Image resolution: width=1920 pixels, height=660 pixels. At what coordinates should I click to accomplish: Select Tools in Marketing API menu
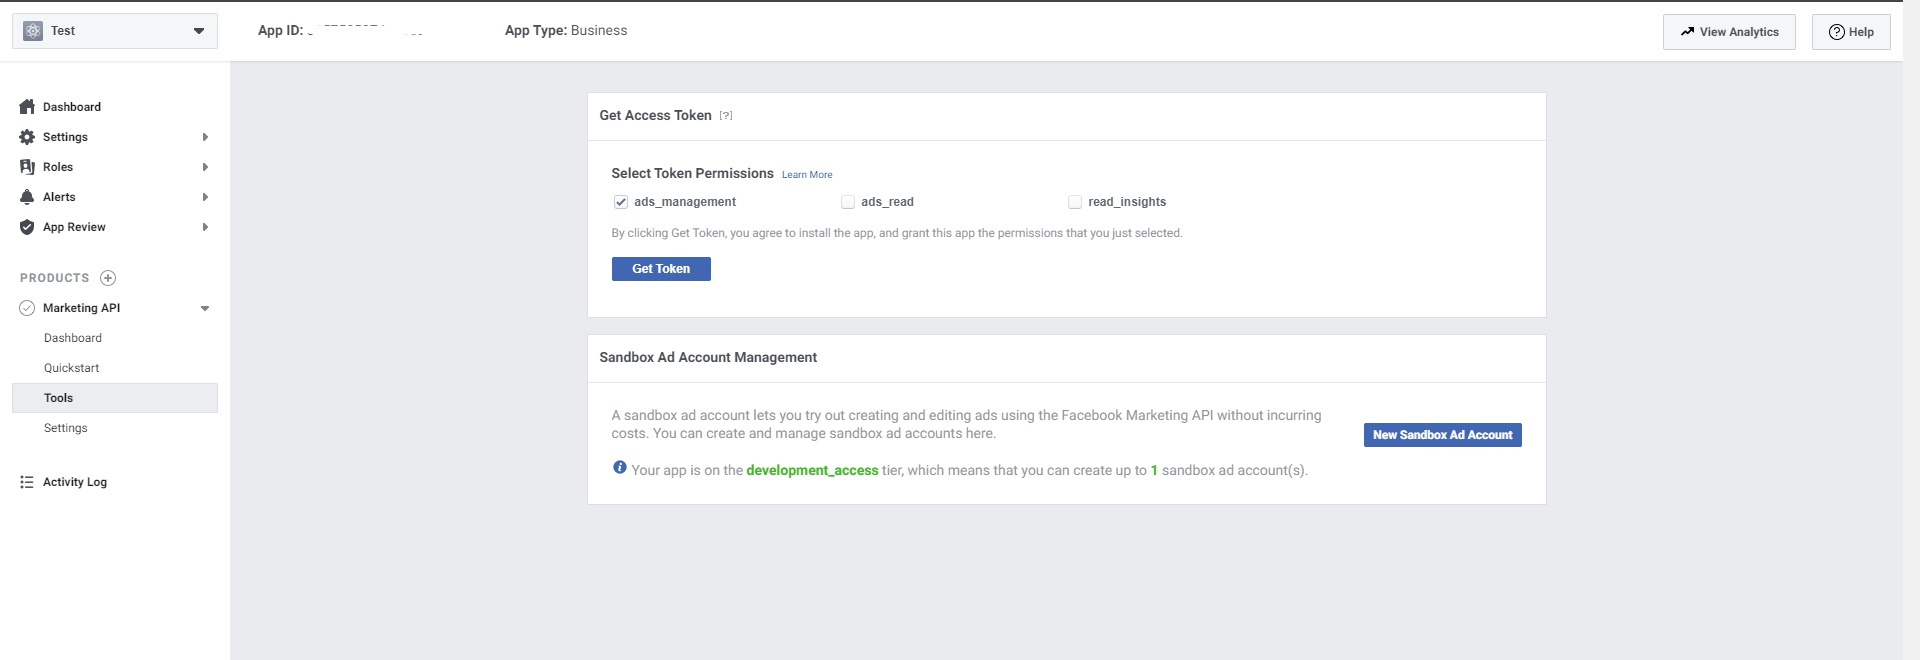tap(59, 398)
